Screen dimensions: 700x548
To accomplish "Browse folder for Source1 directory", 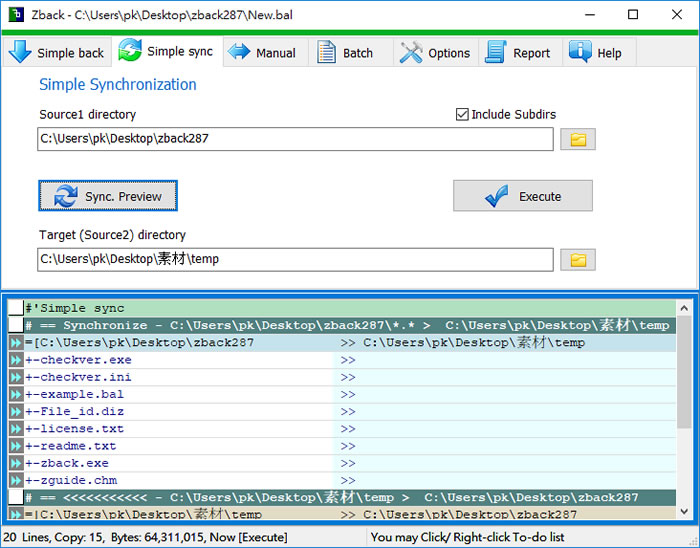I will coord(578,140).
